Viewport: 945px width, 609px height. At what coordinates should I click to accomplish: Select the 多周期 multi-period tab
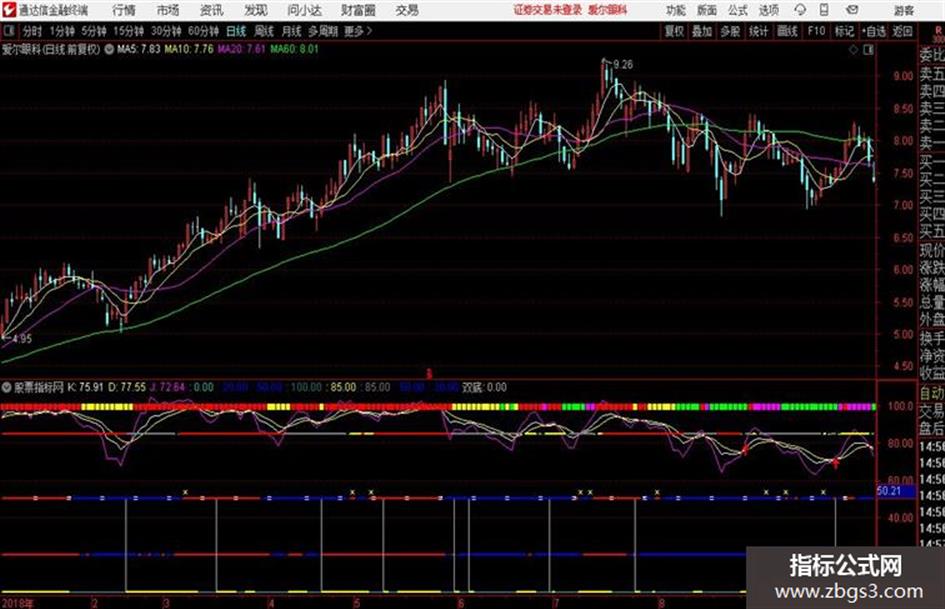tap(323, 31)
